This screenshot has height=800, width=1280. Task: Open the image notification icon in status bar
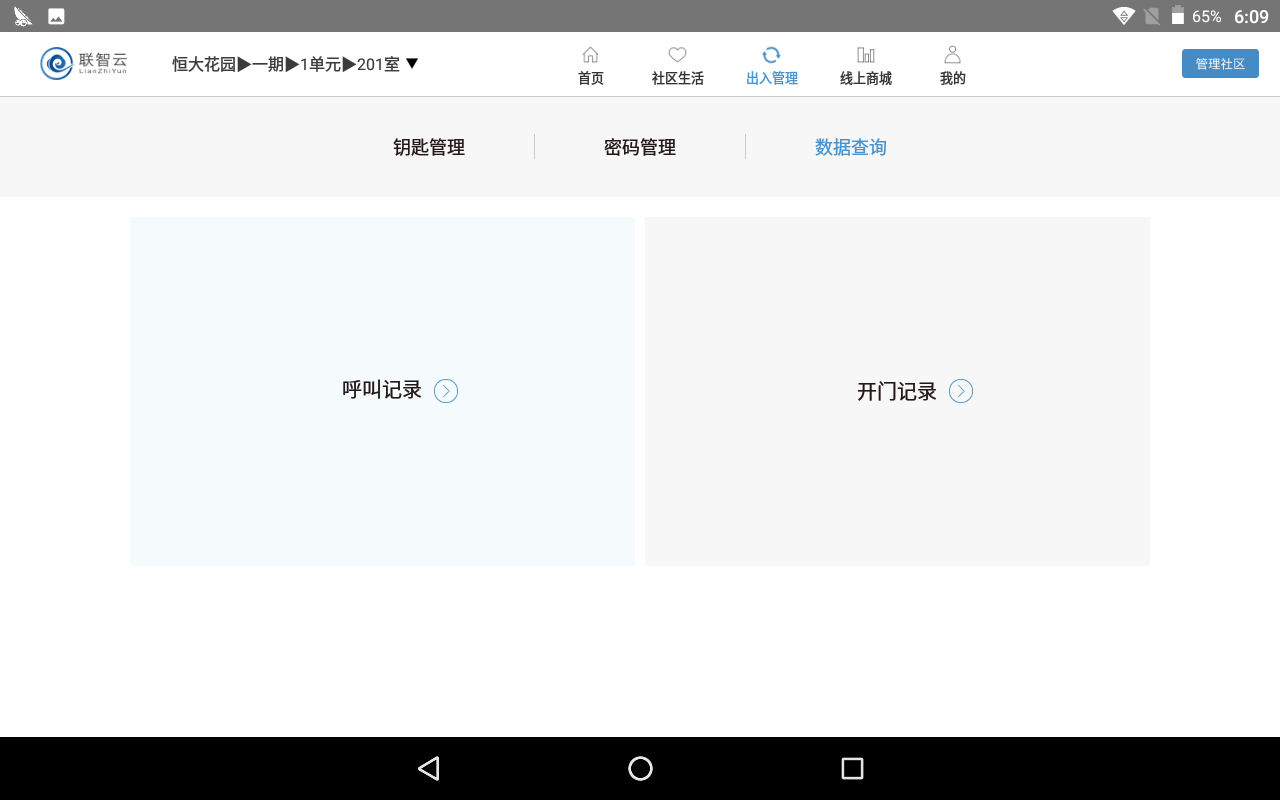[56, 16]
